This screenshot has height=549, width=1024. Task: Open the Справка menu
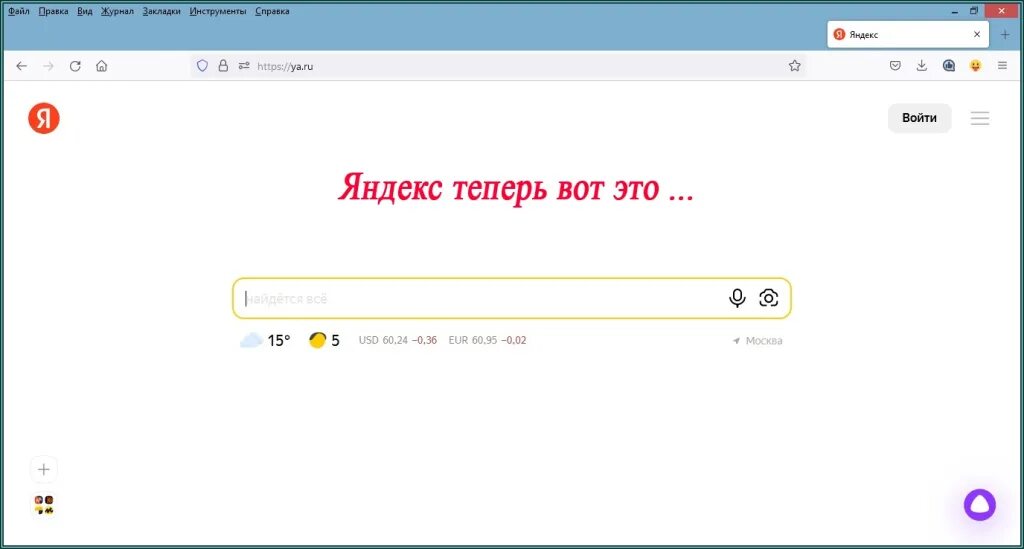tap(272, 11)
